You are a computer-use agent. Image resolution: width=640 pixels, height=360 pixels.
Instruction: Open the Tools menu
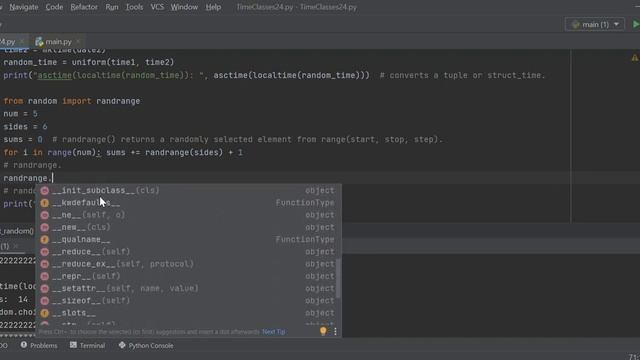pos(134,7)
